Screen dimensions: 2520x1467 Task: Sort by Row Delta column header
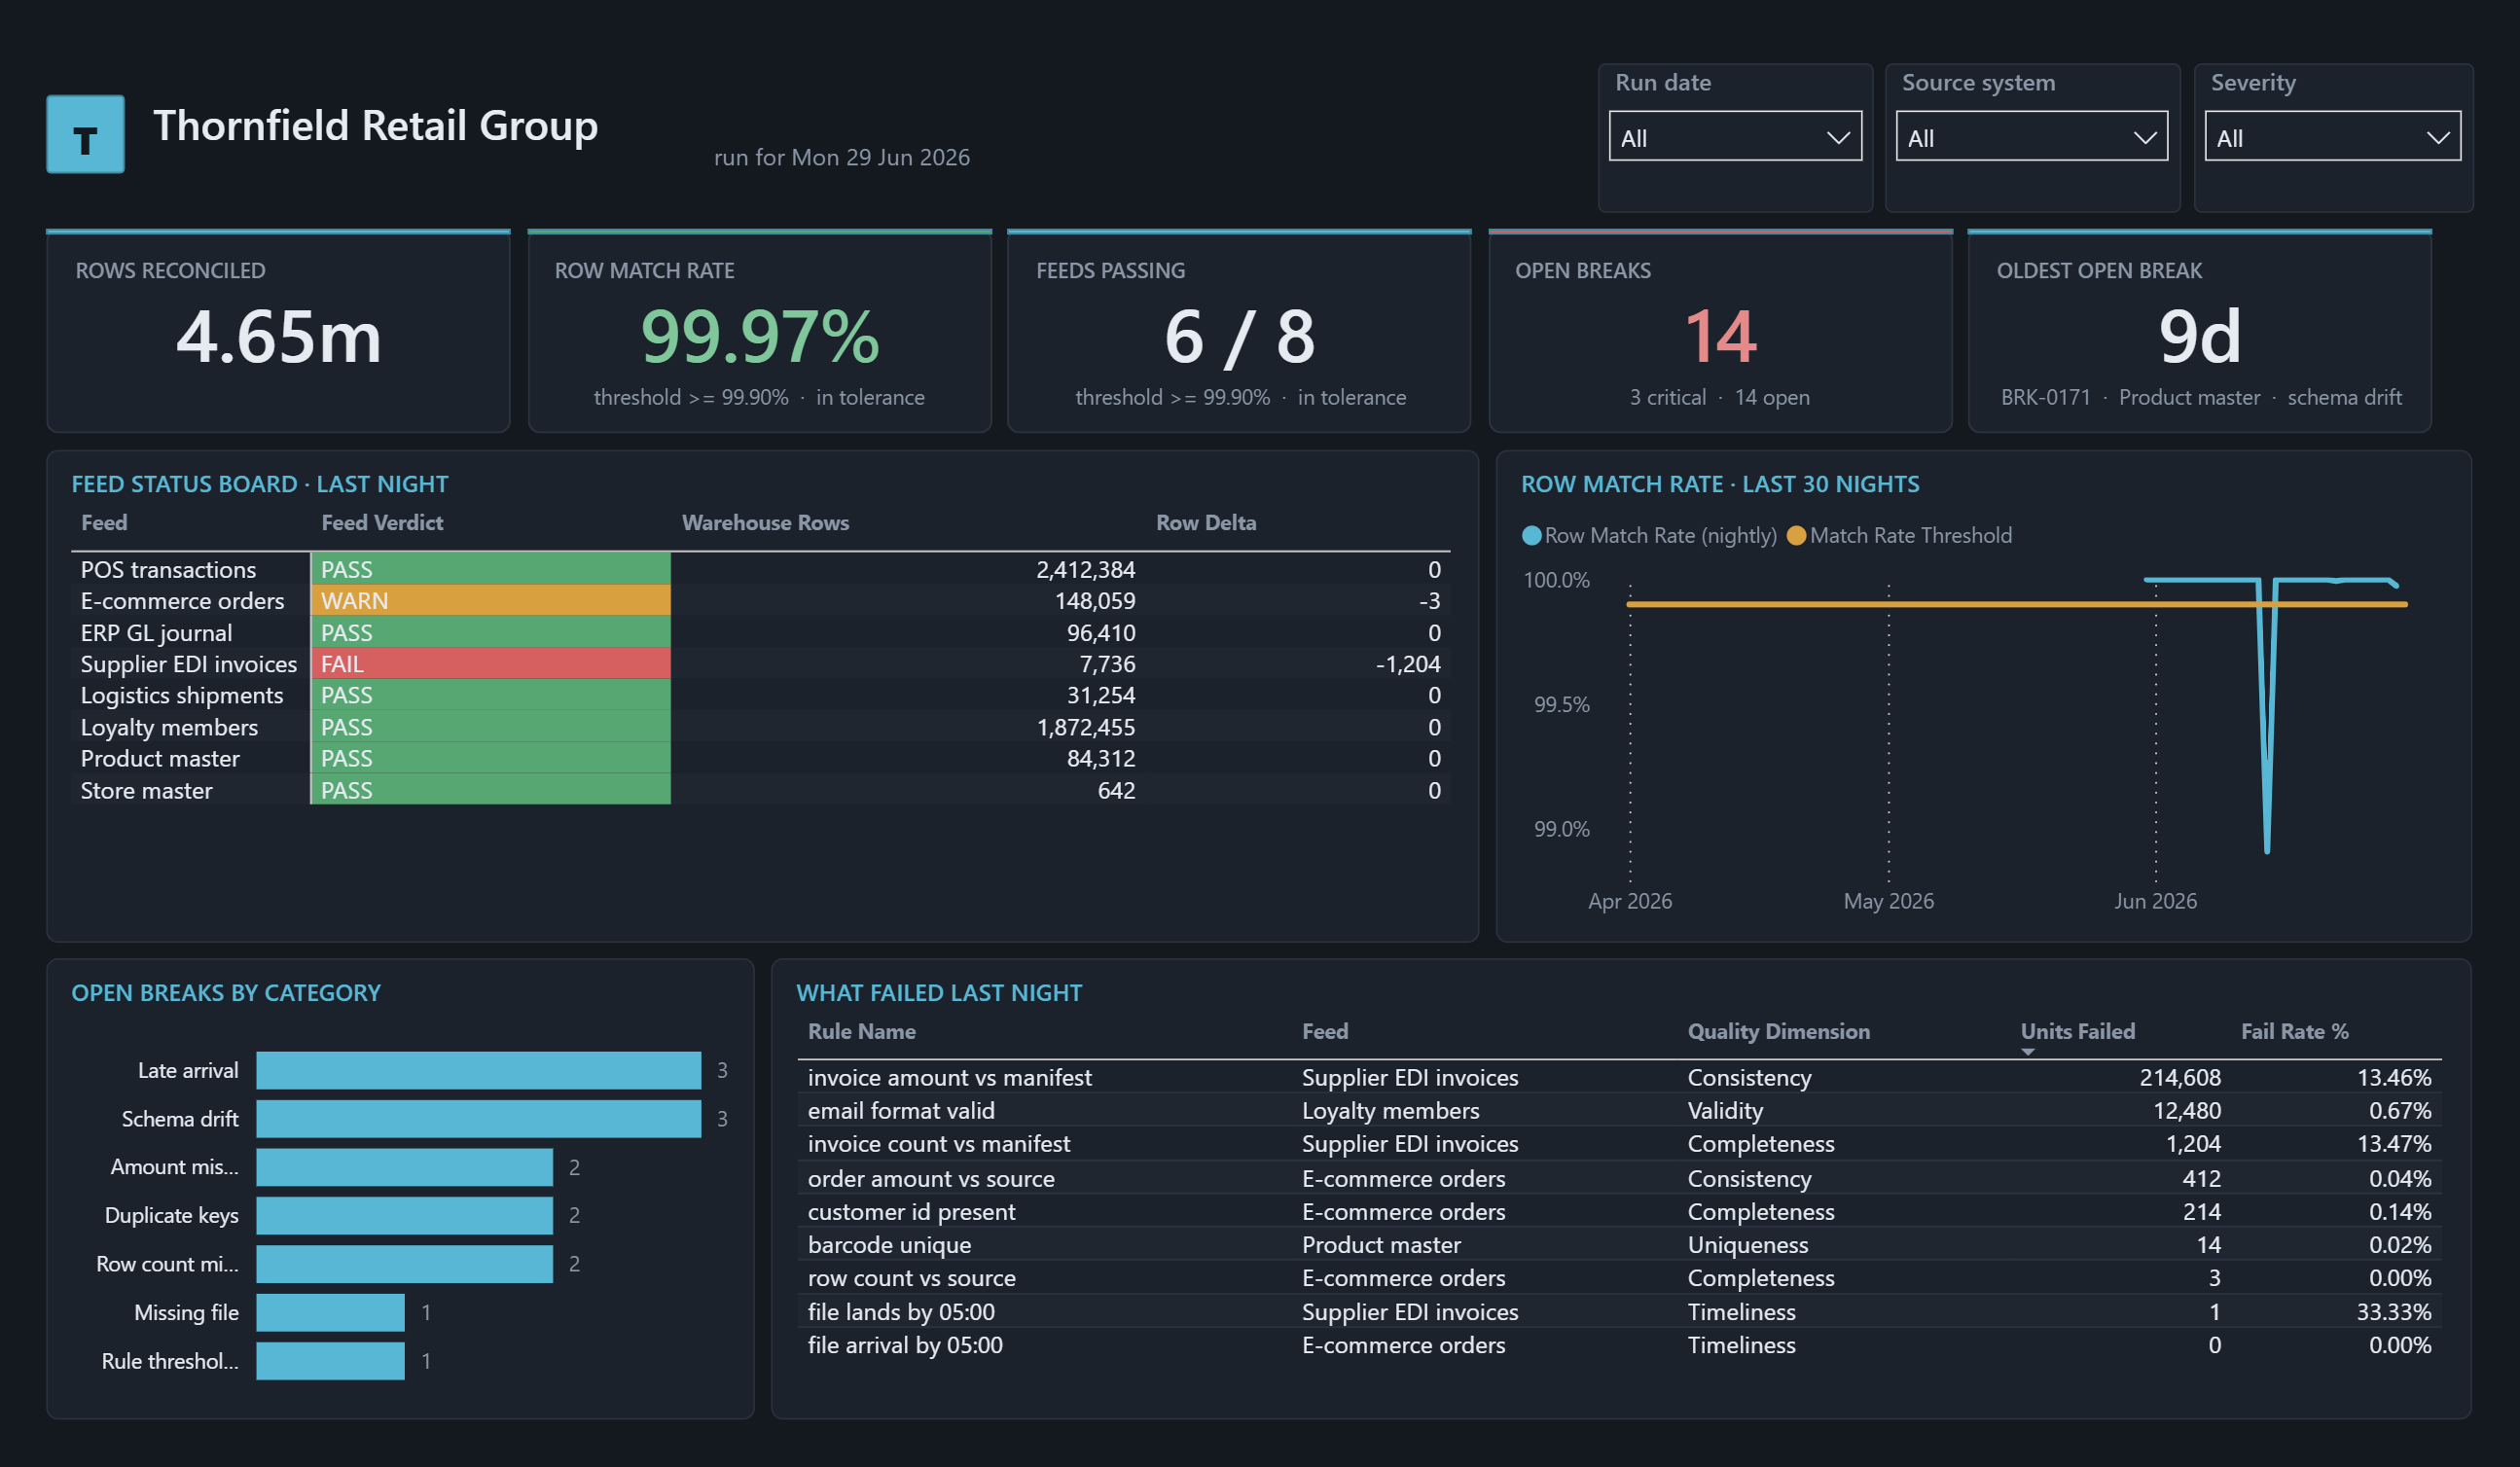click(1206, 523)
